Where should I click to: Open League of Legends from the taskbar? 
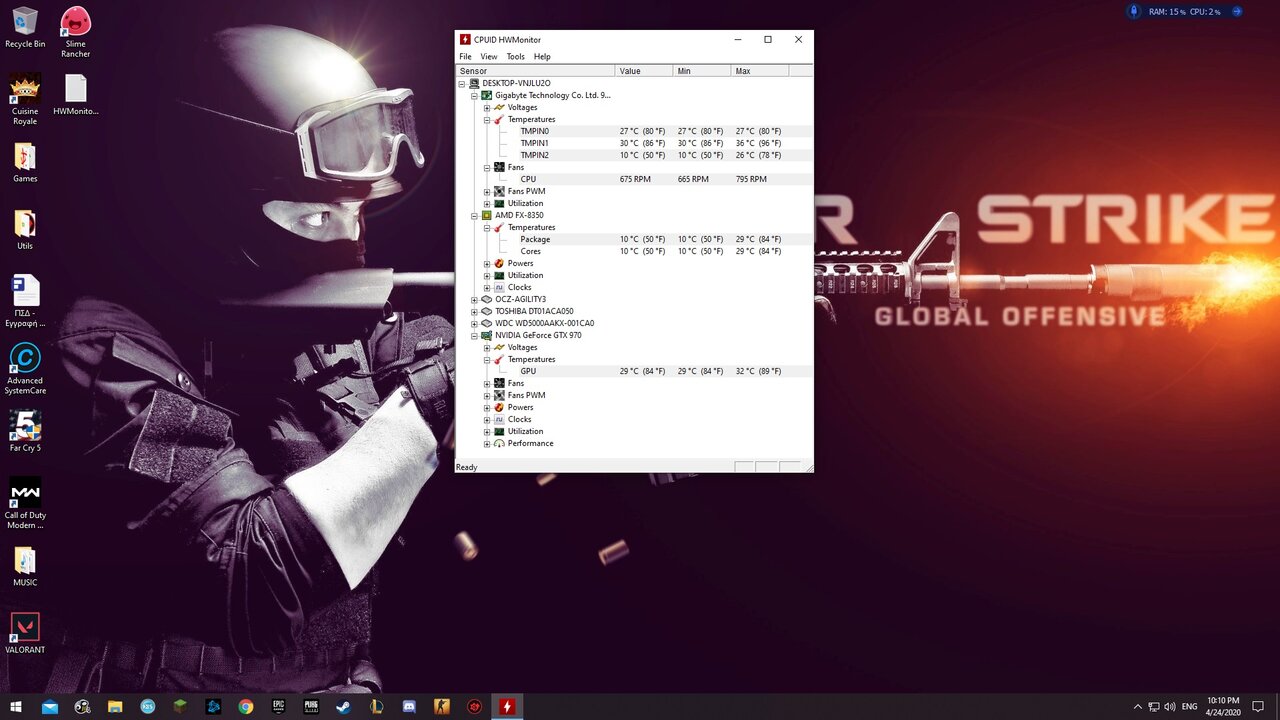click(375, 707)
